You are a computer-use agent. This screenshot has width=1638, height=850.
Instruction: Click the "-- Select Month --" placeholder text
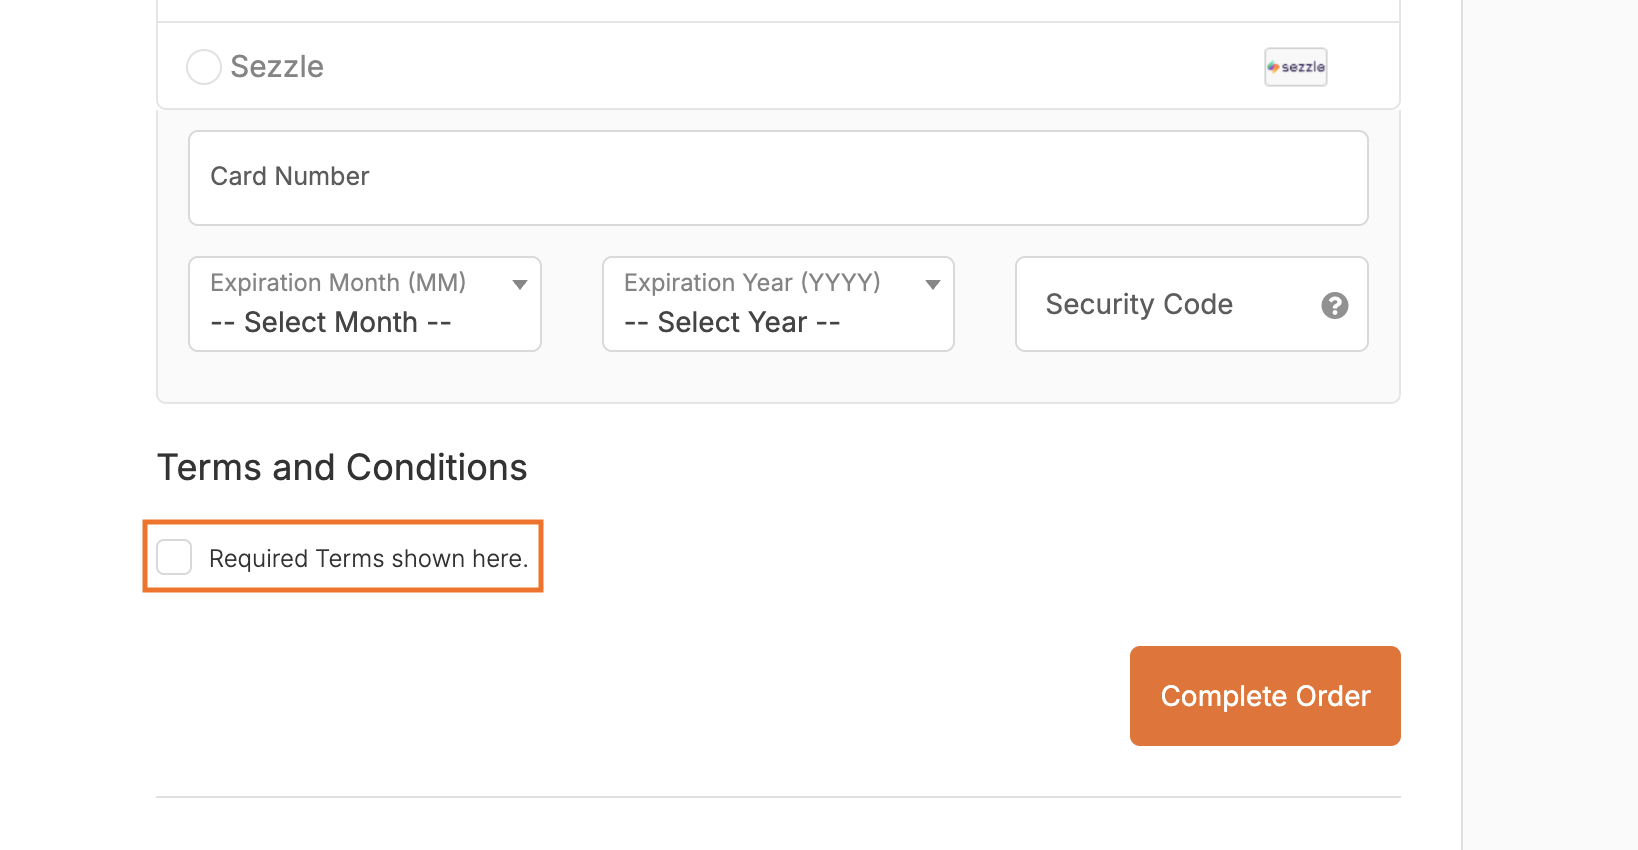(x=331, y=323)
